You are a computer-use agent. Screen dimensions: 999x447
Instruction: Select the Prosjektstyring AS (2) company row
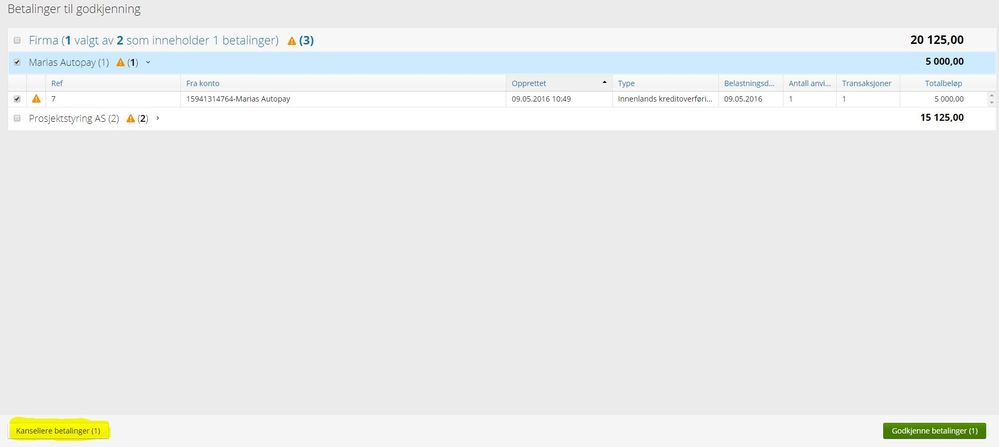point(501,118)
